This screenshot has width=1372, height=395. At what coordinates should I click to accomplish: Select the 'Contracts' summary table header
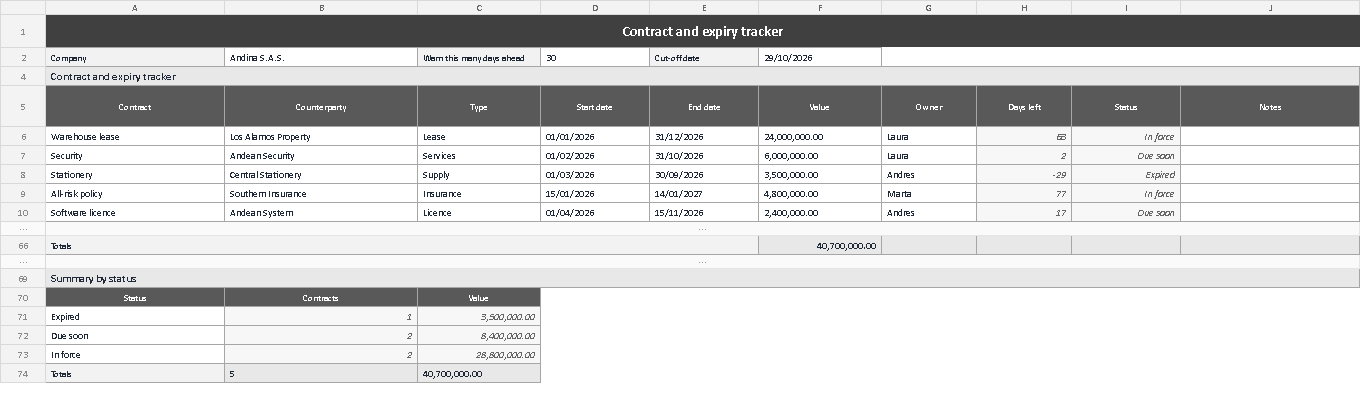click(x=321, y=297)
